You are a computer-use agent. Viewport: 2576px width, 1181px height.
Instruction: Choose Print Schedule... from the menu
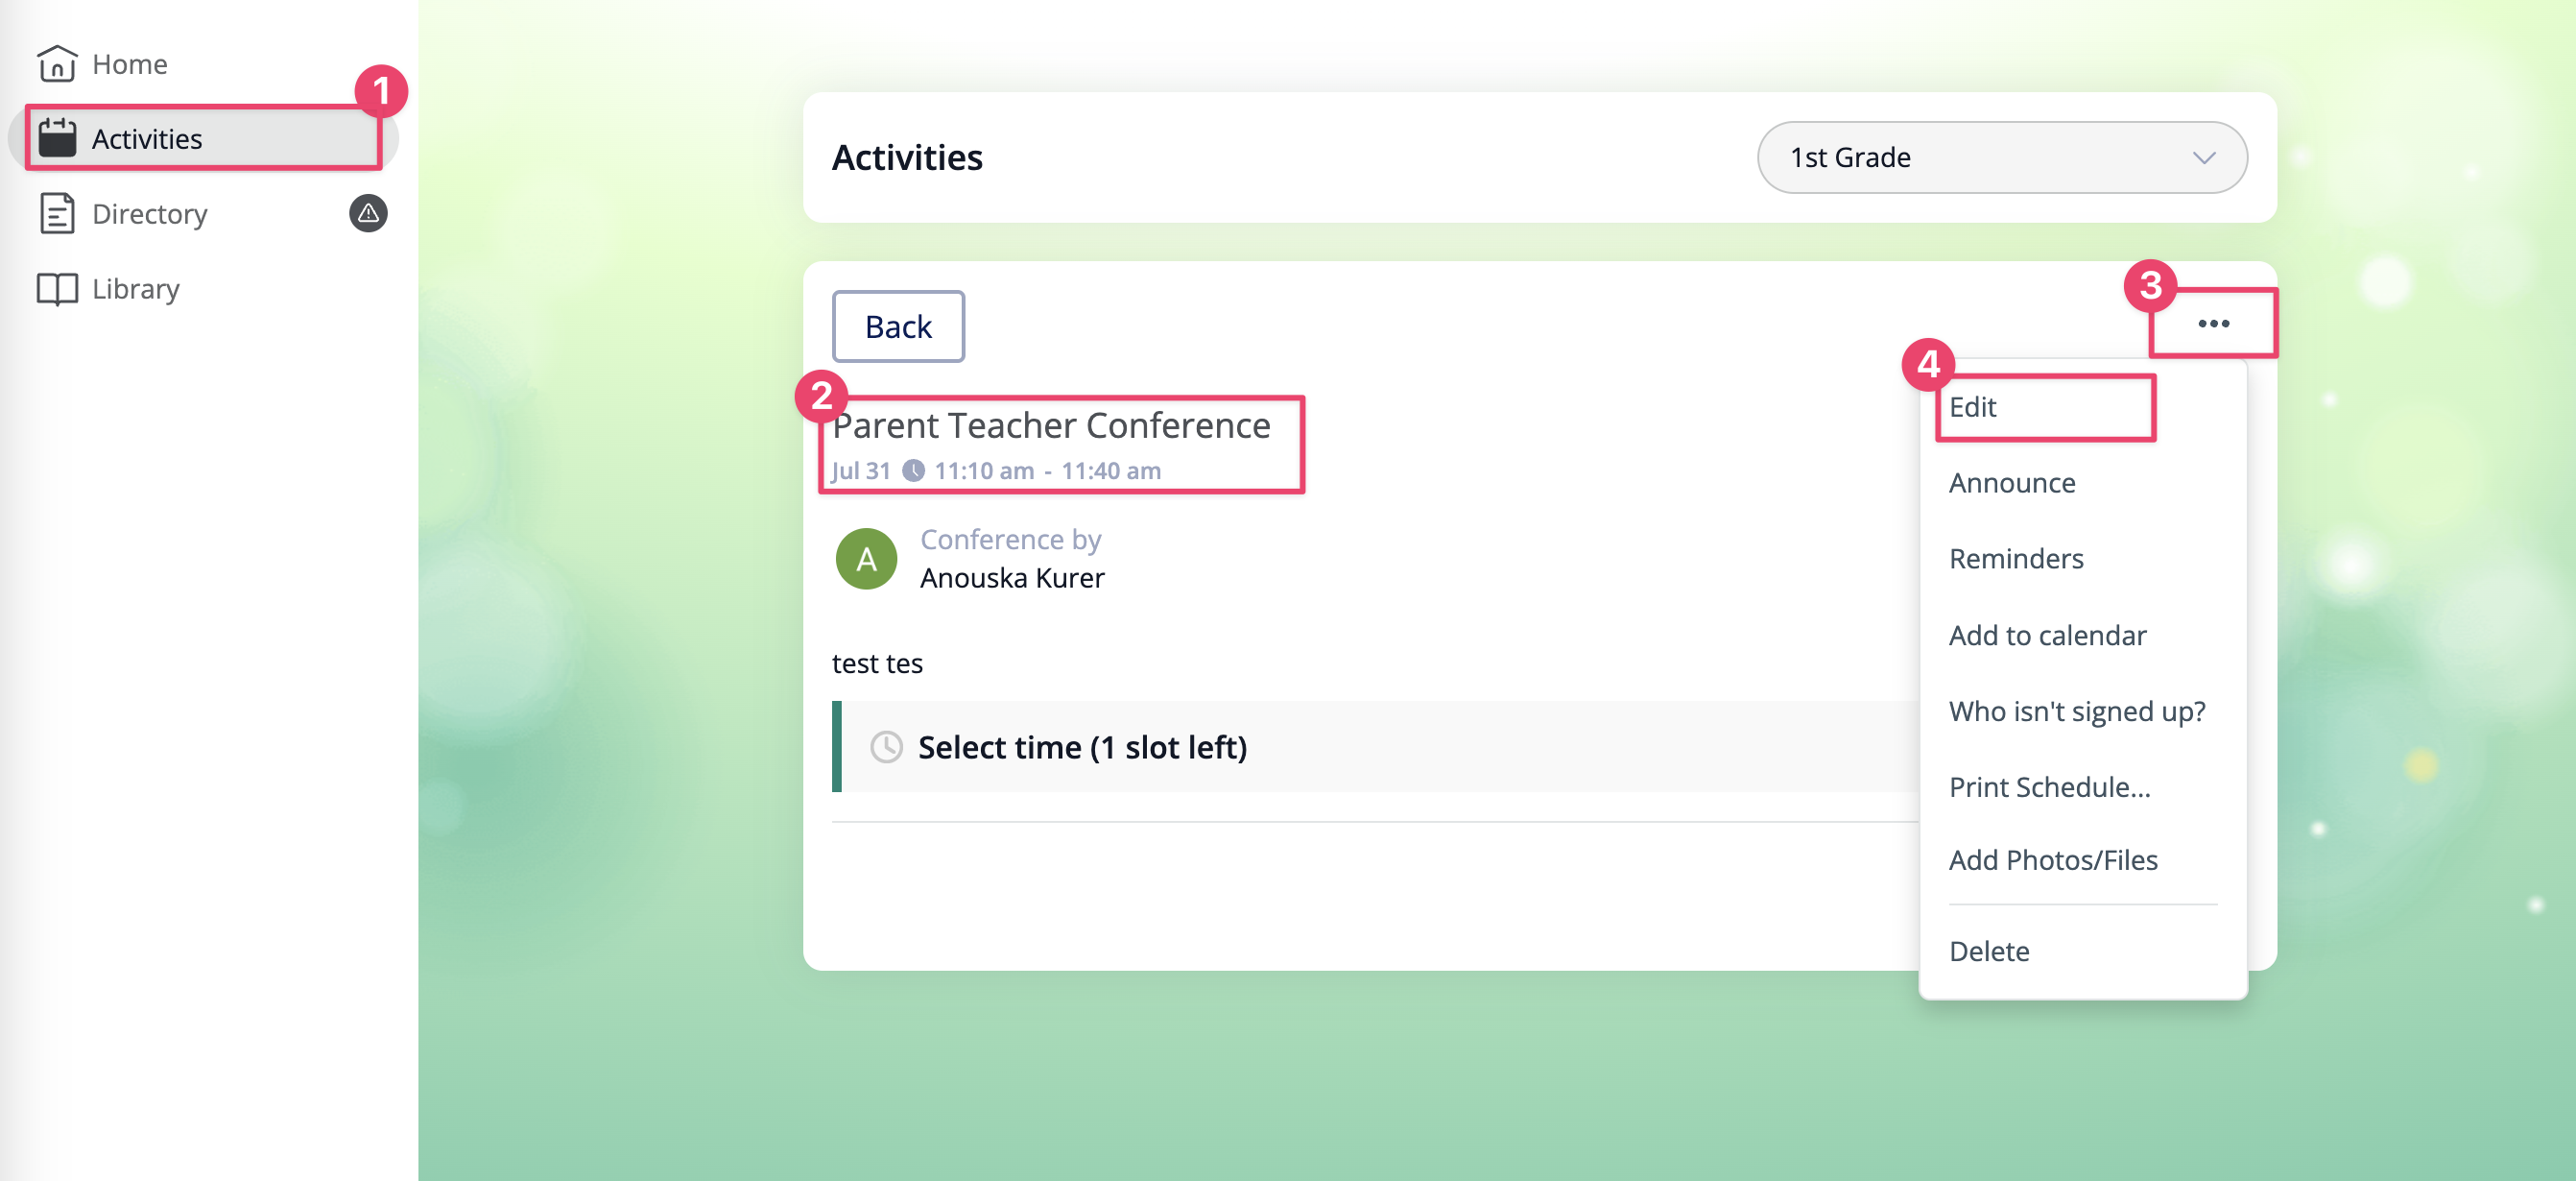point(2049,787)
